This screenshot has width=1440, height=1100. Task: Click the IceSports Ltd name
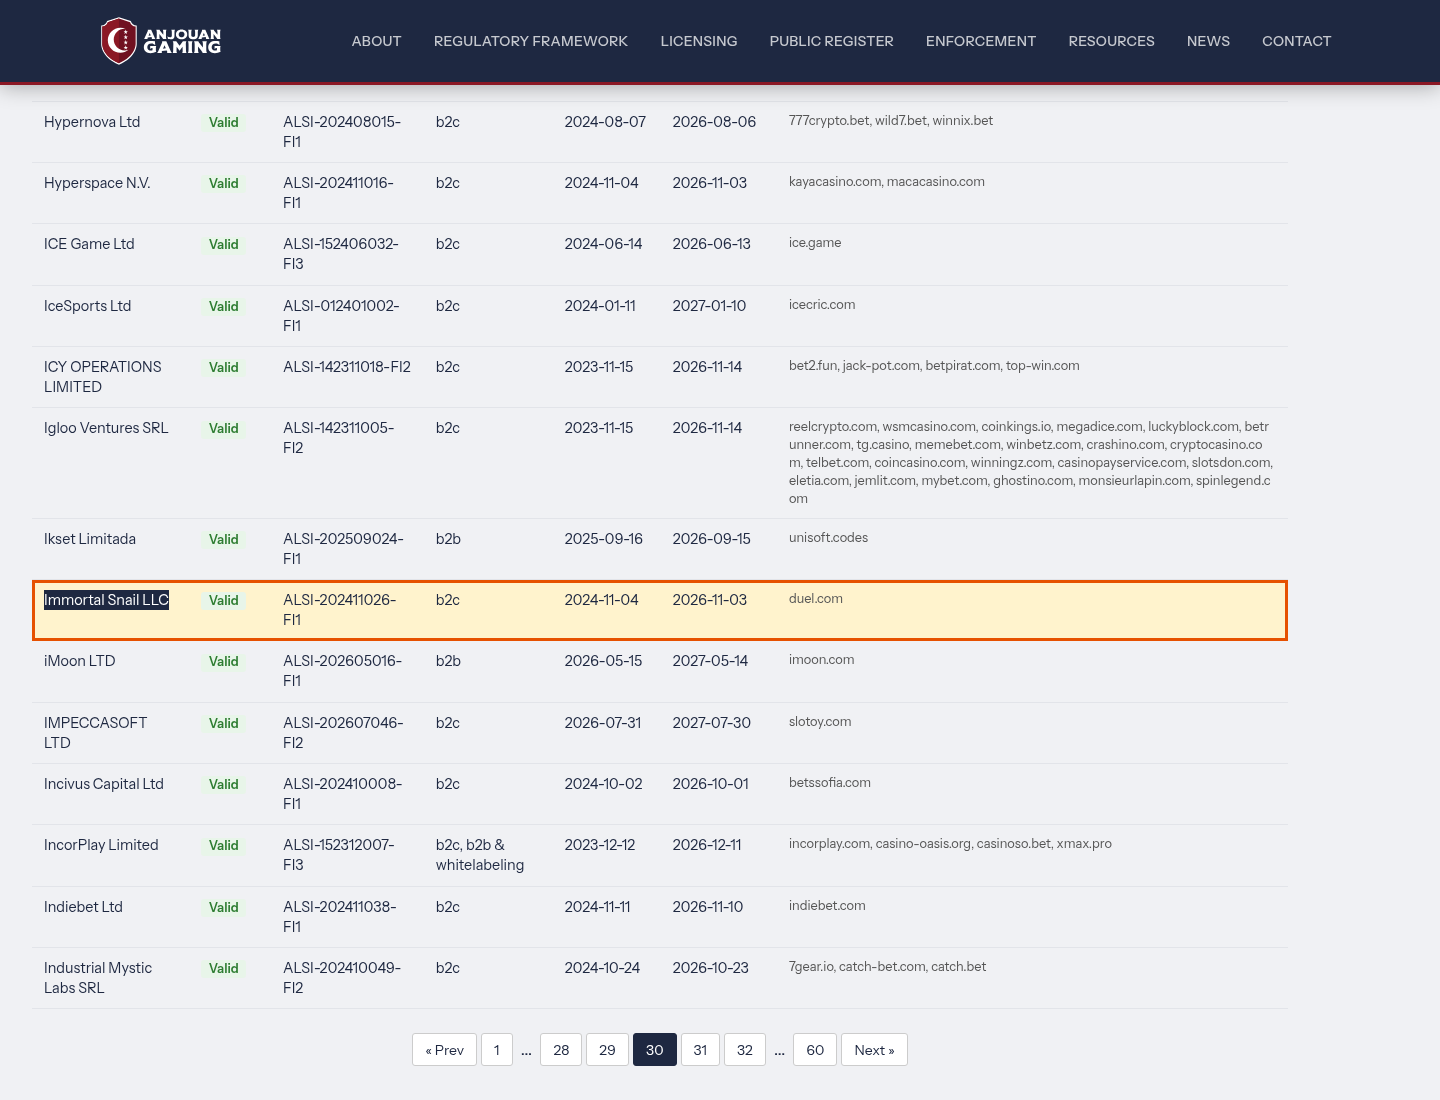[87, 306]
